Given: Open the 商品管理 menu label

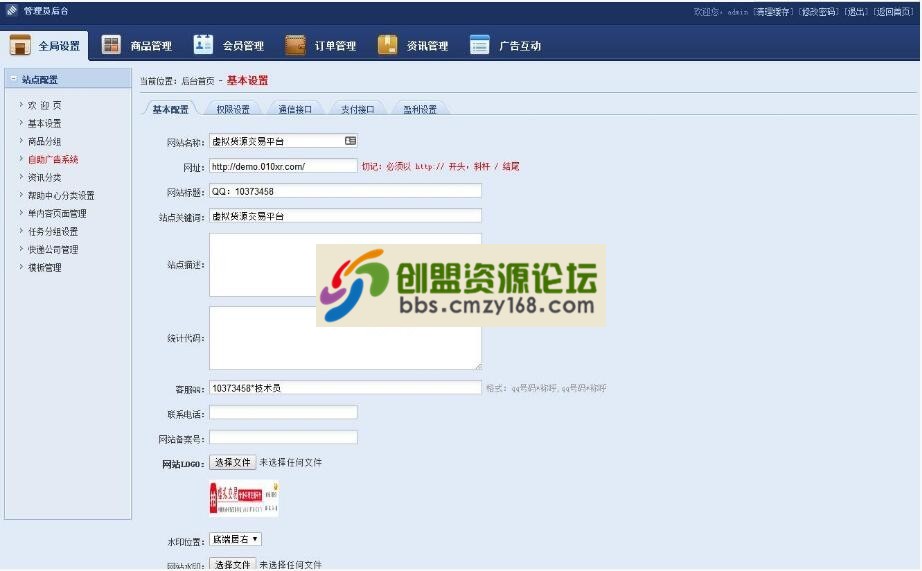Looking at the screenshot, I should click(x=151, y=46).
